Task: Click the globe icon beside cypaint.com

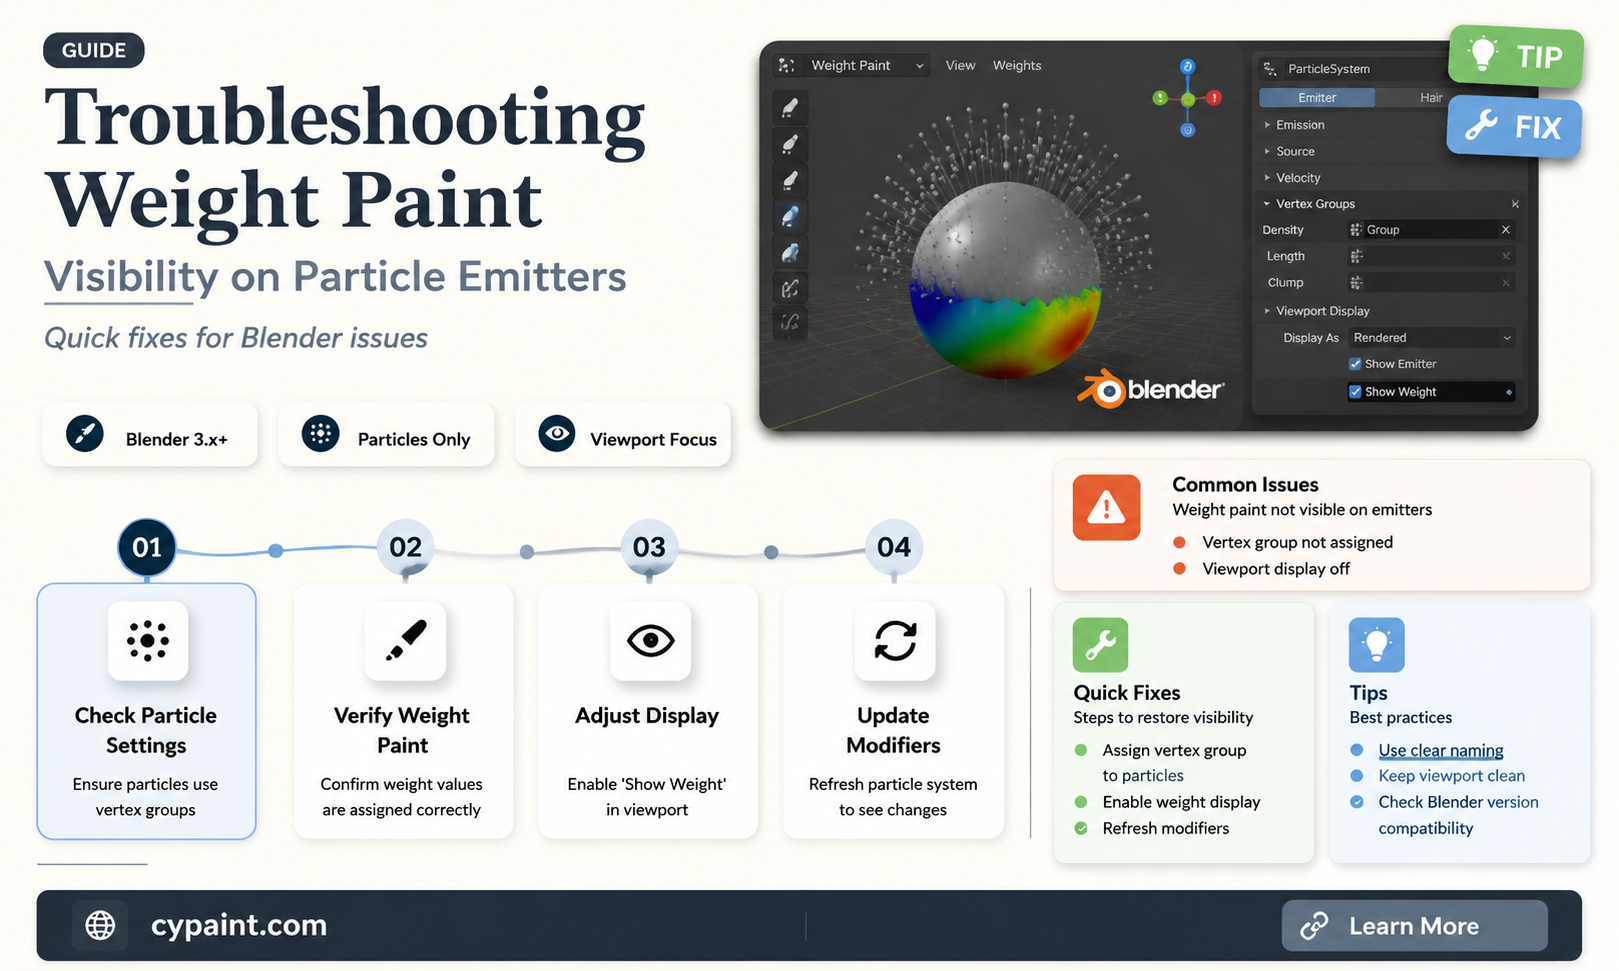Action: [100, 925]
